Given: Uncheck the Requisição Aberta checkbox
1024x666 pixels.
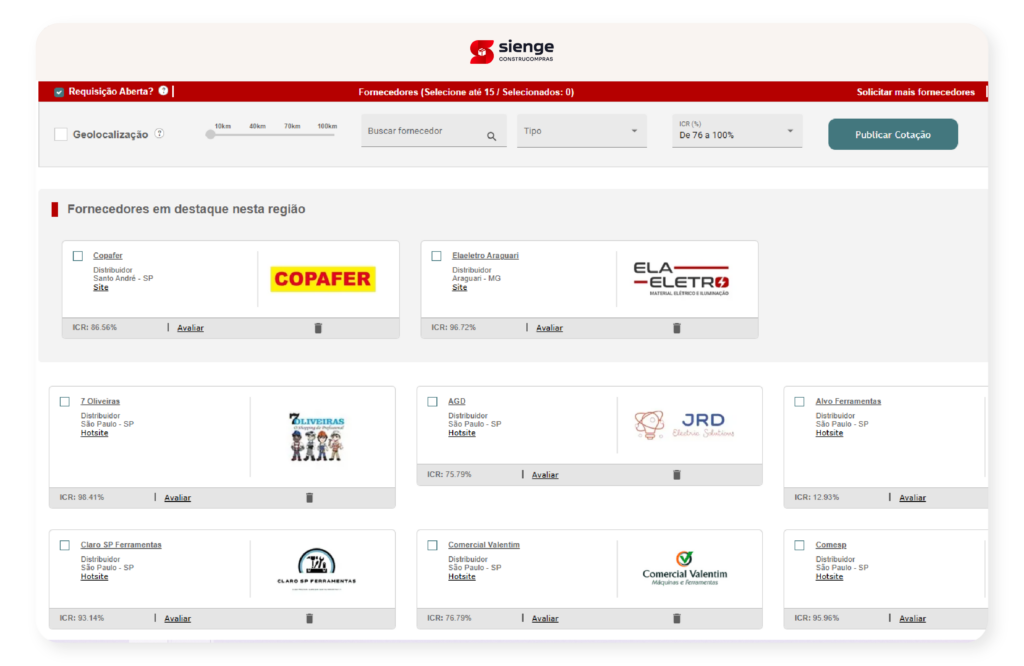Looking at the screenshot, I should (x=59, y=92).
